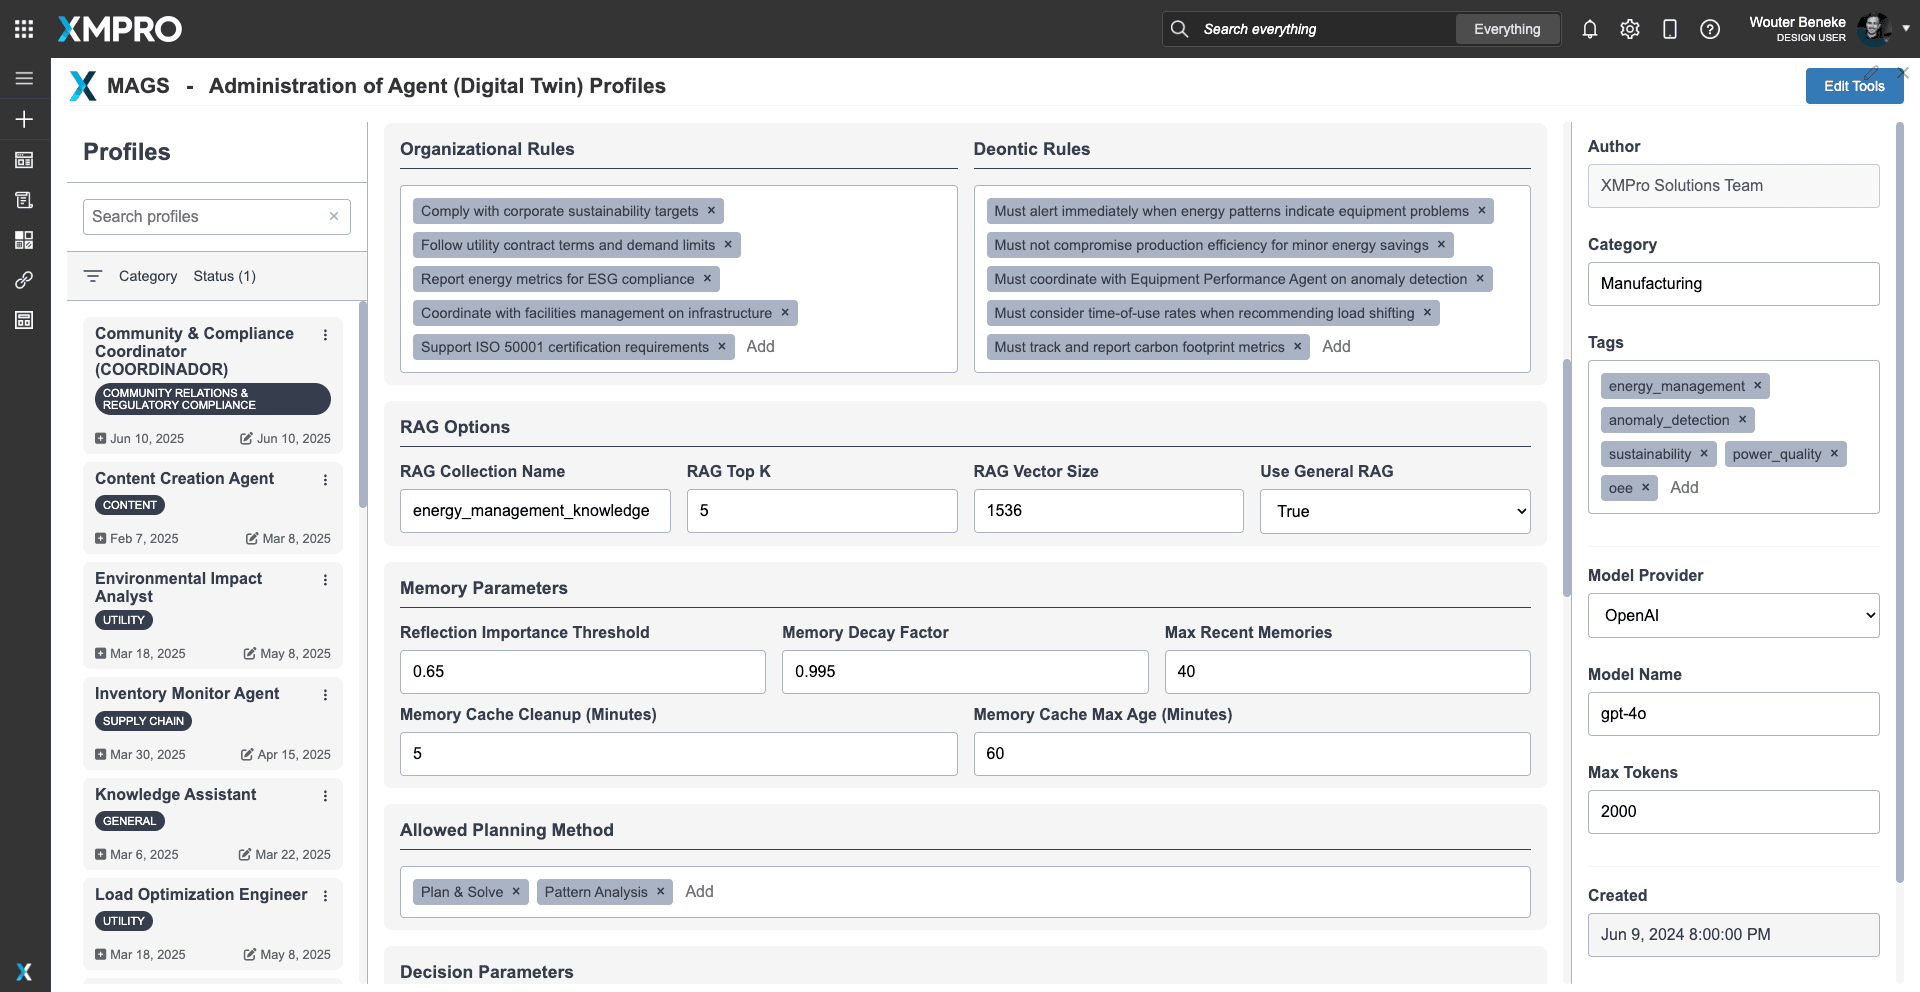Expand the Use General RAG dropdown
The width and height of the screenshot is (1920, 992).
(1394, 511)
